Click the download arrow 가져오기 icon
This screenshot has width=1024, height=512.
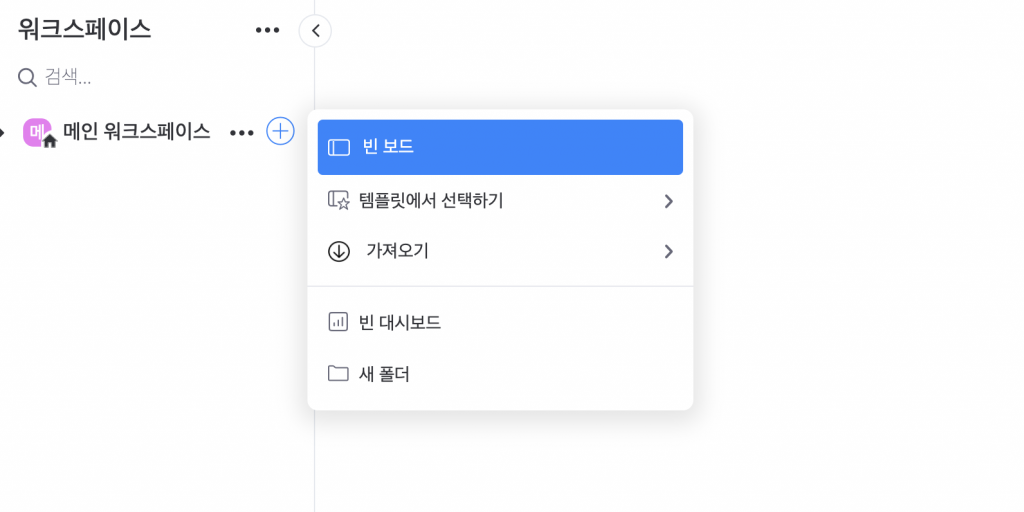338,251
